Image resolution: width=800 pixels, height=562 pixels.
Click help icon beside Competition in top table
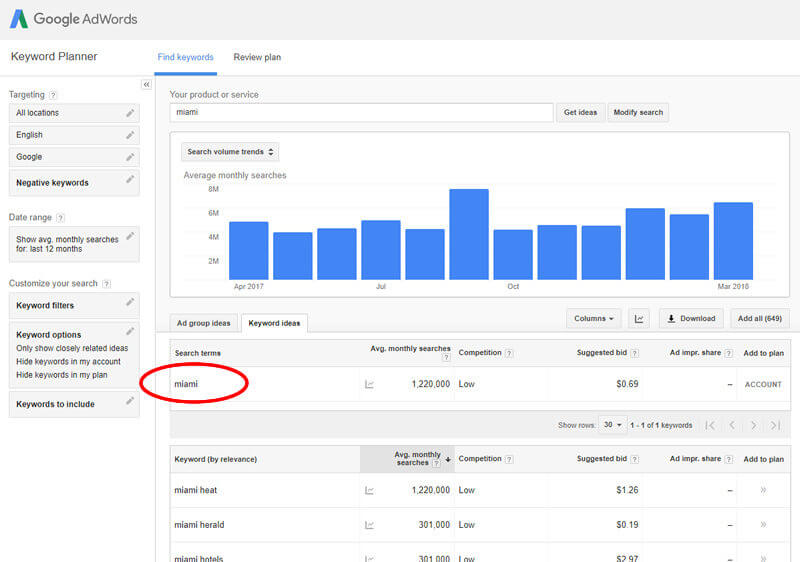click(x=509, y=353)
